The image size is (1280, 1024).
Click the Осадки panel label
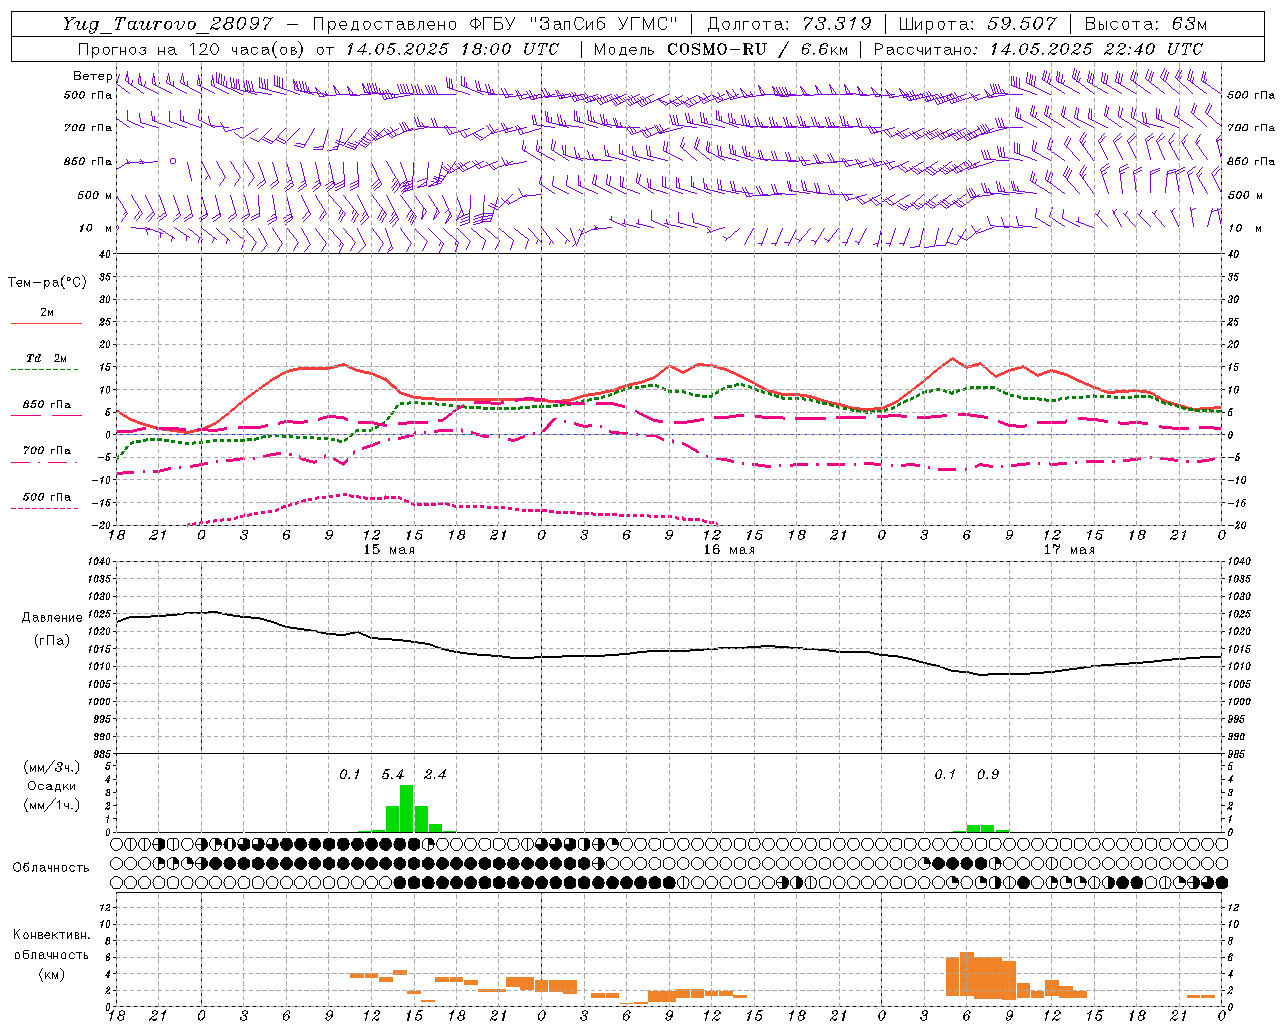click(x=52, y=786)
